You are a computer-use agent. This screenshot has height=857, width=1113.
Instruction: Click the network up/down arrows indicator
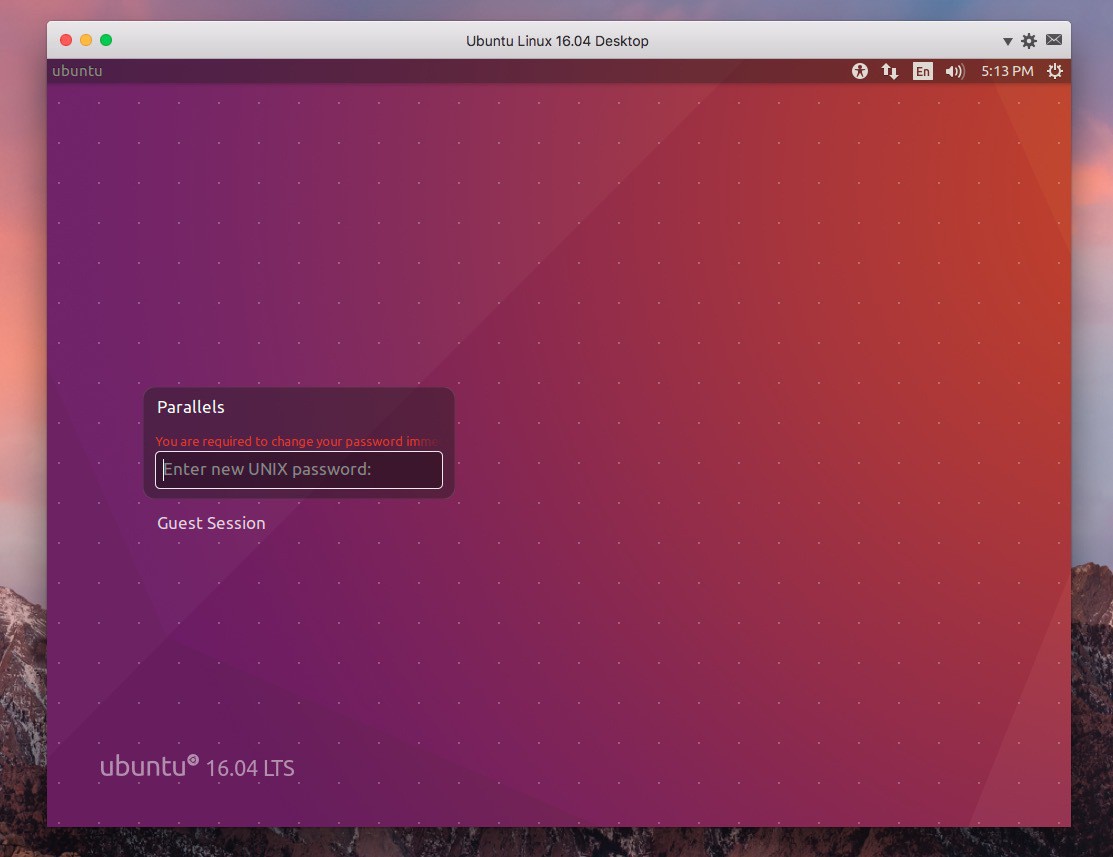[x=889, y=71]
